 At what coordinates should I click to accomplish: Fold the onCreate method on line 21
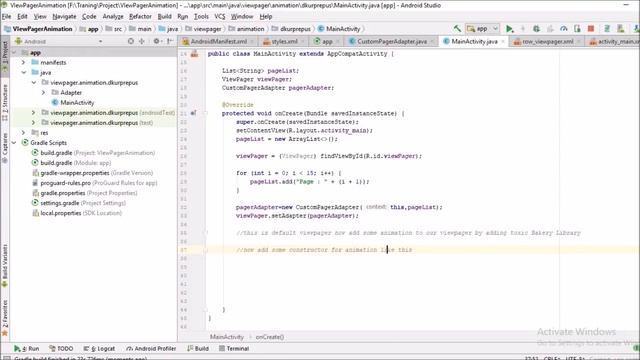click(206, 113)
